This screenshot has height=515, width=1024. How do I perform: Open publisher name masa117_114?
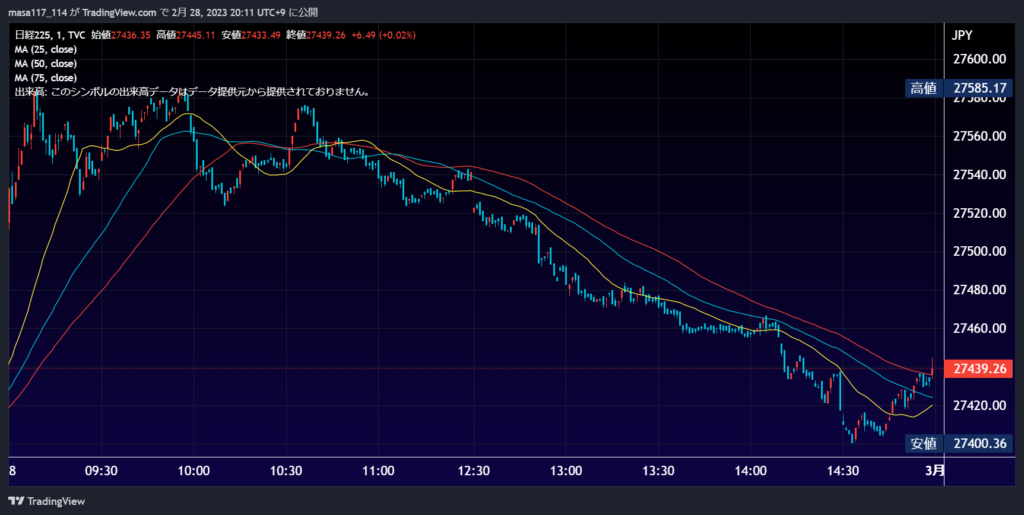[37, 12]
